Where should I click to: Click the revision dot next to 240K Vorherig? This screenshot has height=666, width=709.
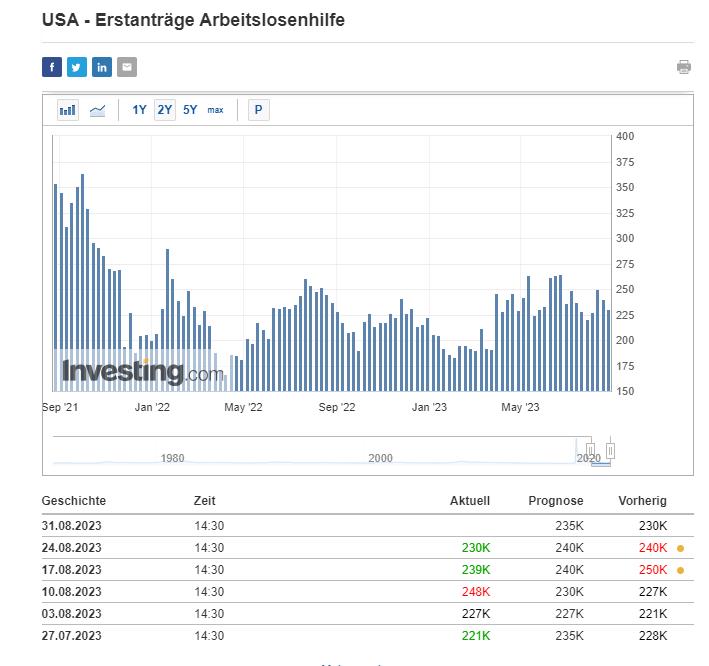click(x=680, y=548)
